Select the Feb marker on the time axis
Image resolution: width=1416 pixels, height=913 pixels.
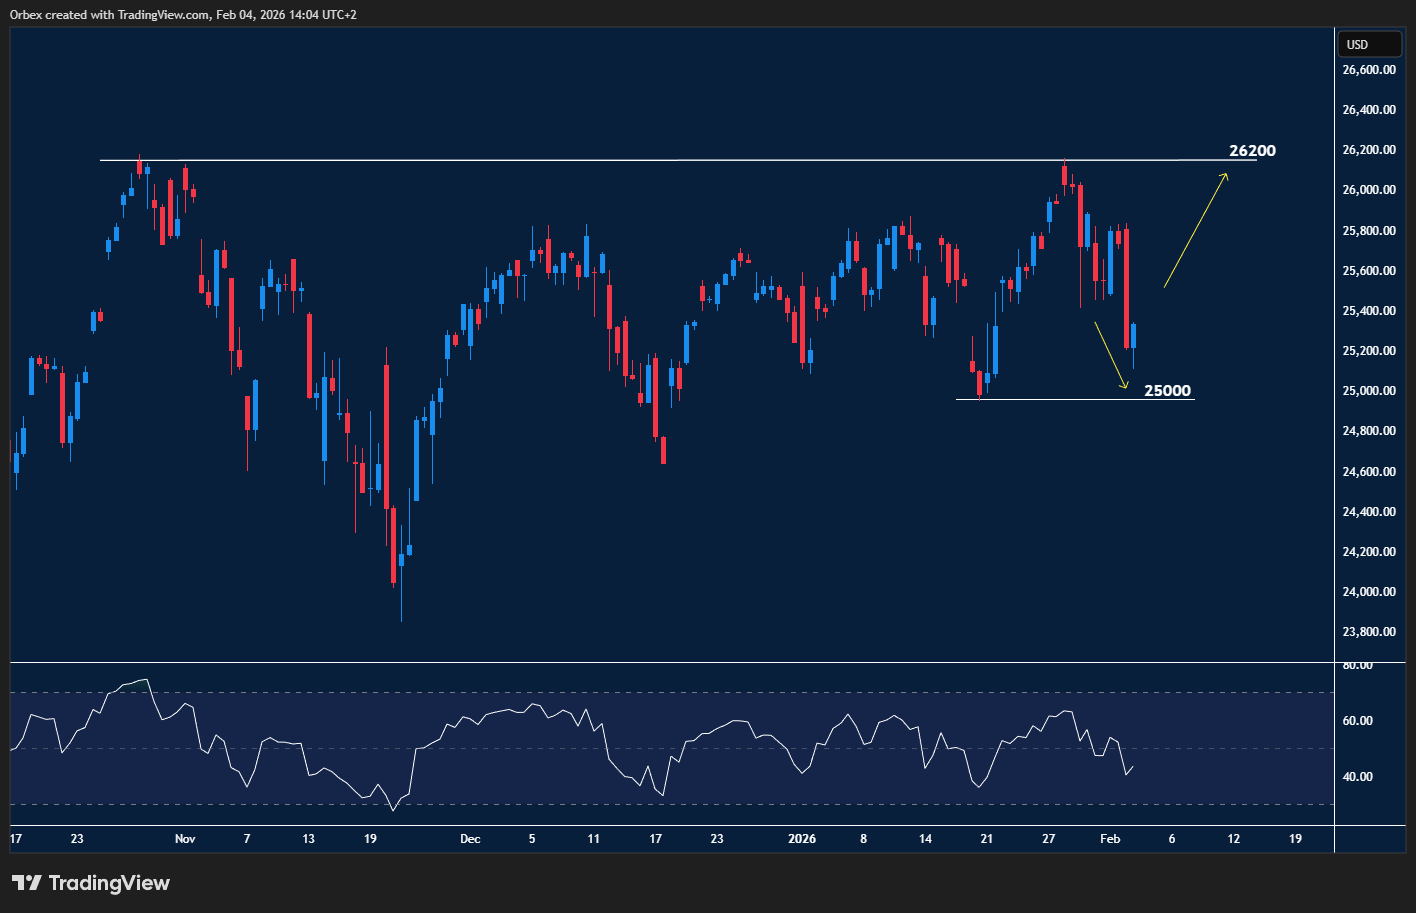pos(1110,839)
